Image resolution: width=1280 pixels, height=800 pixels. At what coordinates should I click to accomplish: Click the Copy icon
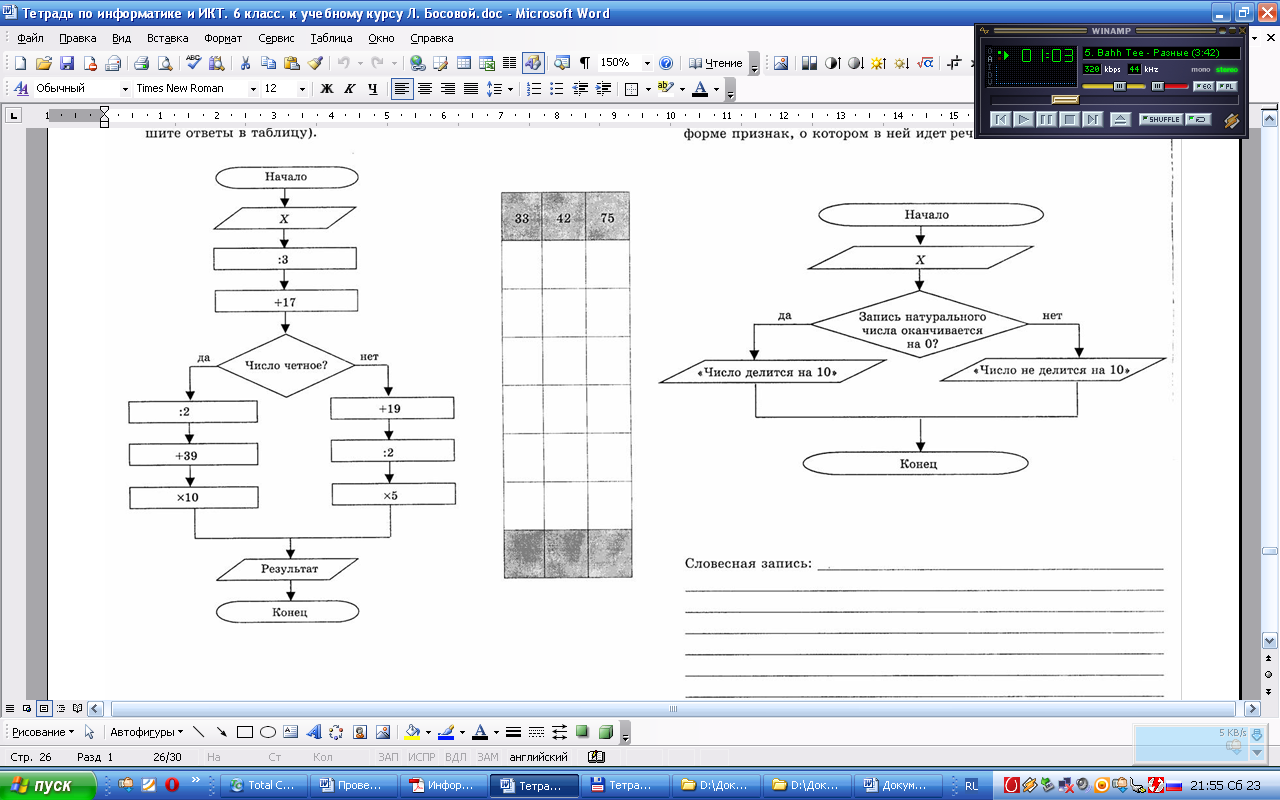click(268, 63)
